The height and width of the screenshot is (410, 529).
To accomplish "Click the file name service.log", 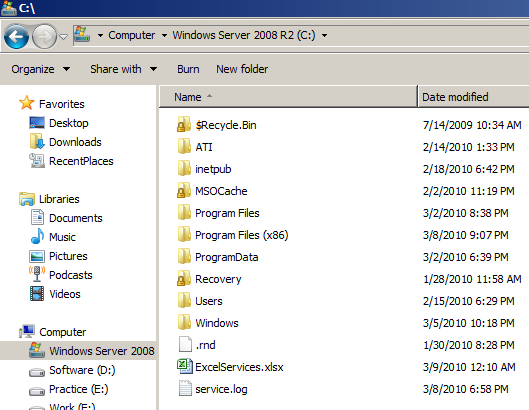I will (x=221, y=389).
